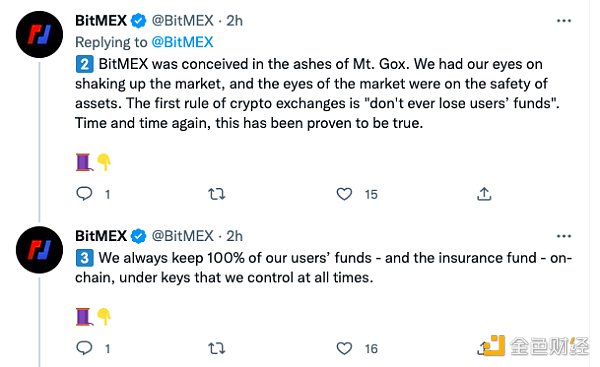Open the 2h timestamp on second tweet

(x=234, y=236)
